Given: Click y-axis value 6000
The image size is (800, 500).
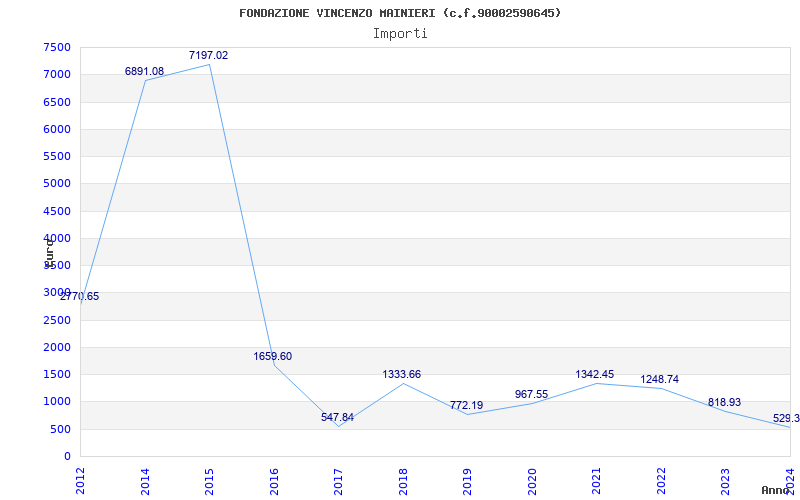Looking at the screenshot, I should coord(57,129).
